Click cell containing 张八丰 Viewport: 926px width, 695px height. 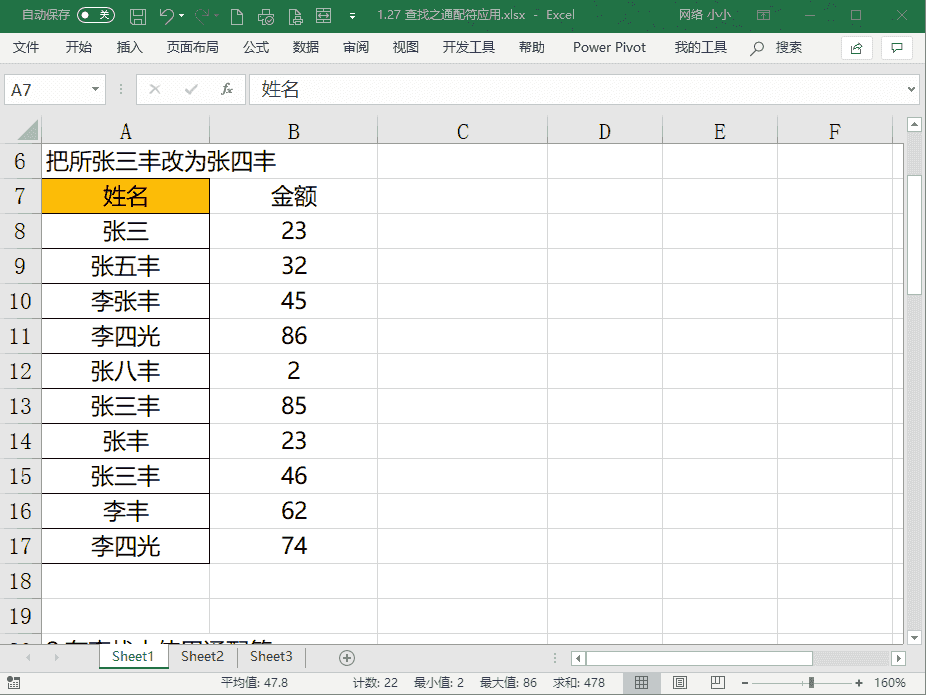(125, 371)
